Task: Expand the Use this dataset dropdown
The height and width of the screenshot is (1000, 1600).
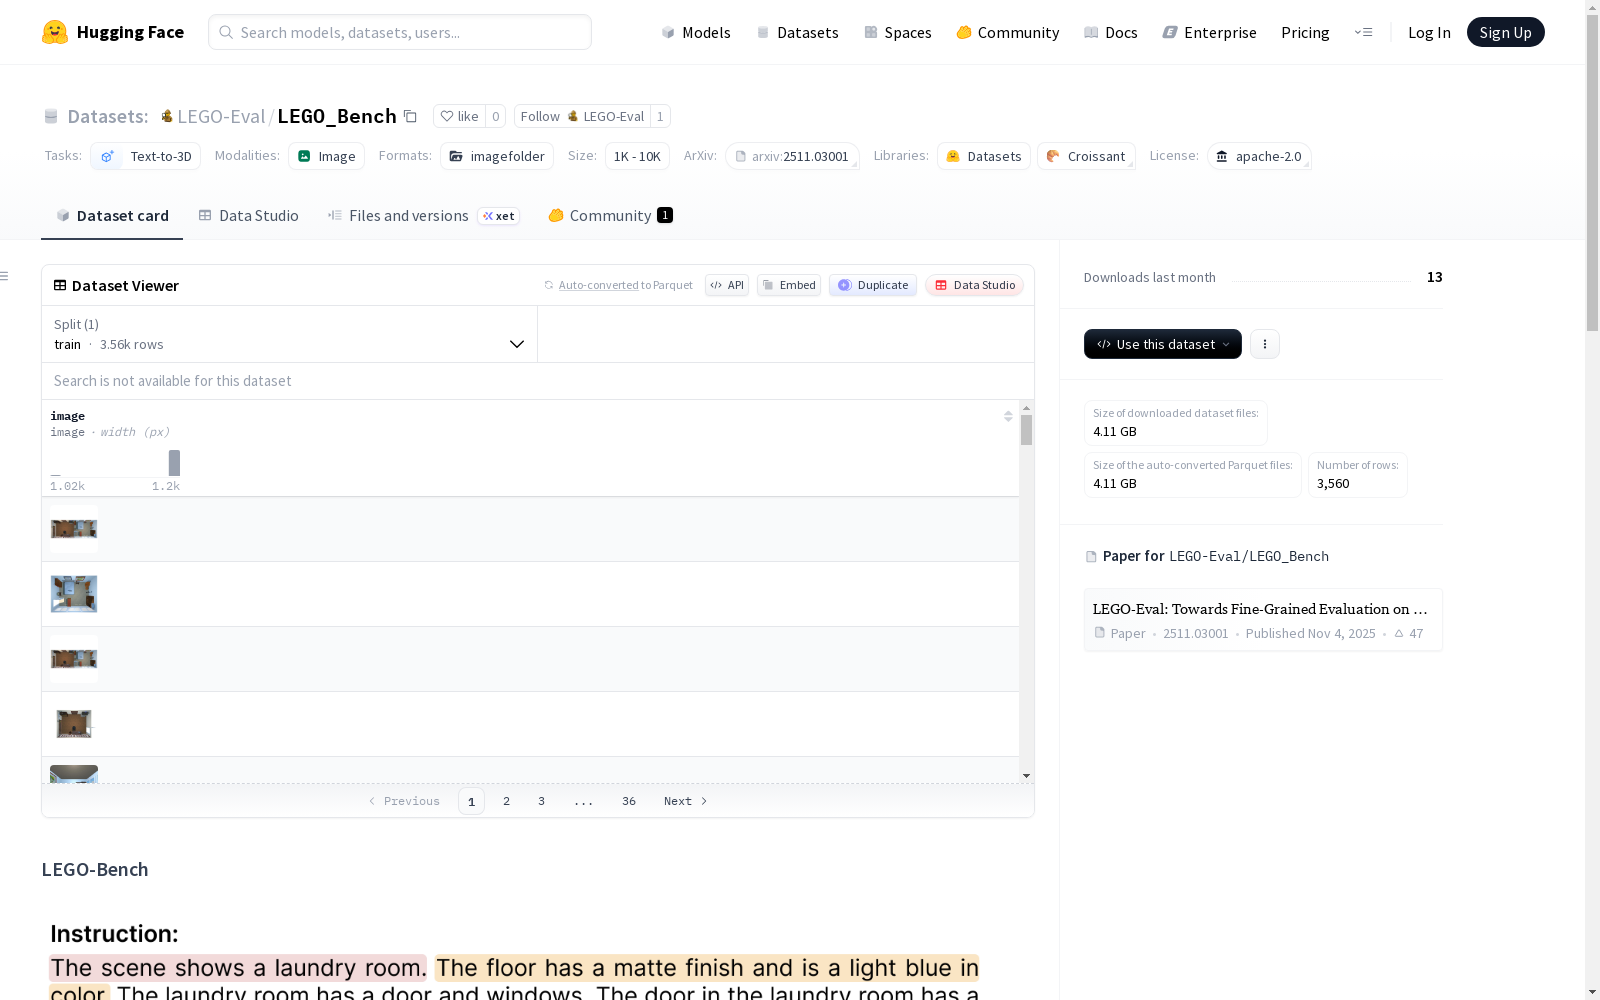Action: pyautogui.click(x=1163, y=344)
